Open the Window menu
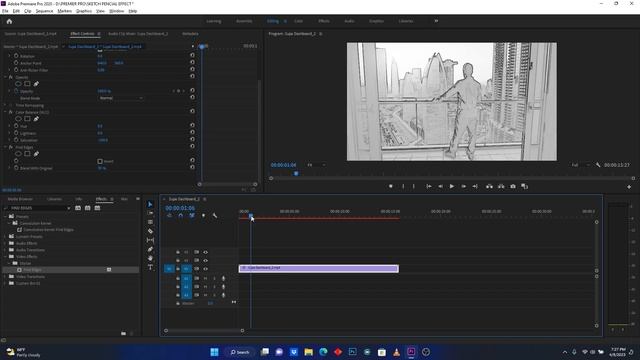 (x=117, y=11)
